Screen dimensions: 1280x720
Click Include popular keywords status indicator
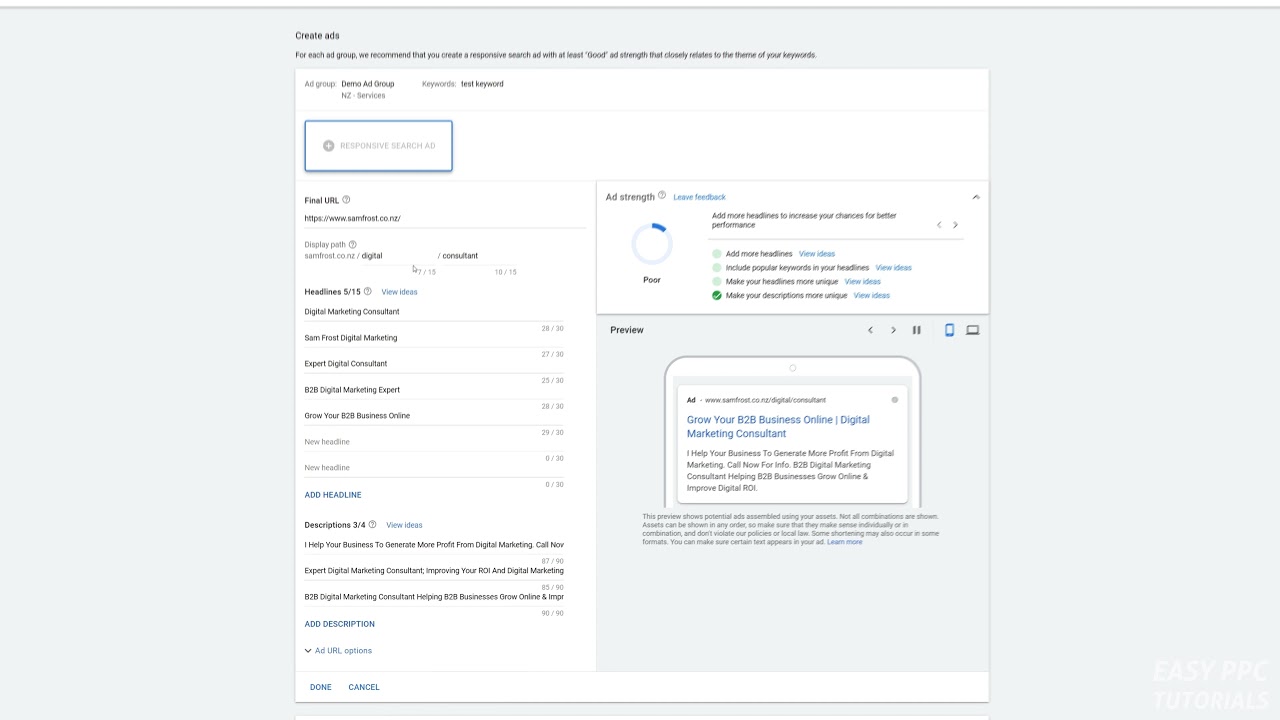717,268
